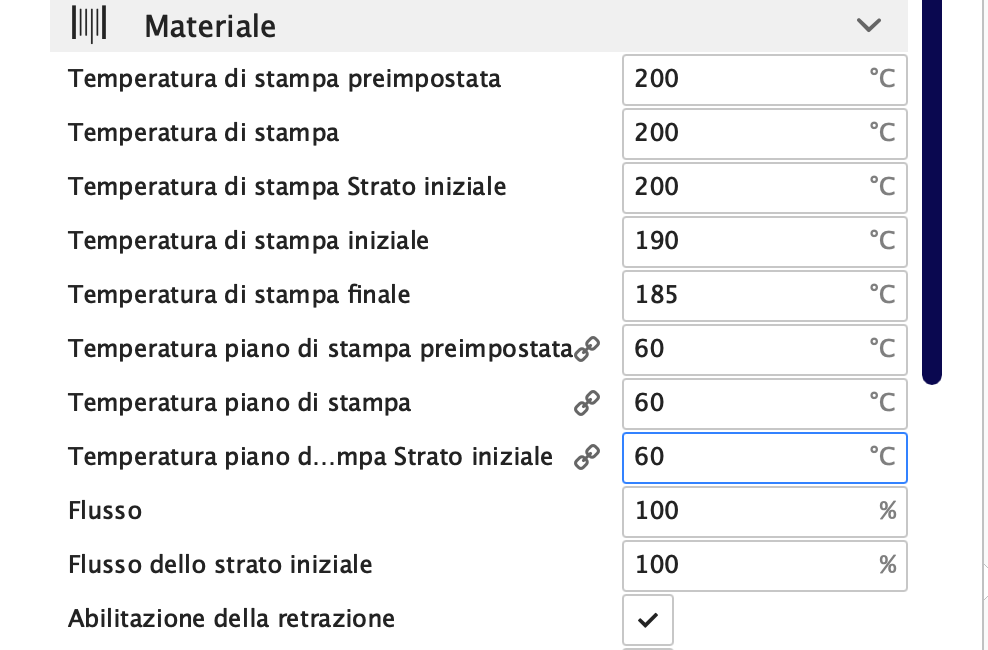Click the Materiale section barcode icon
Viewport: 988px width, 650px height.
[90, 25]
